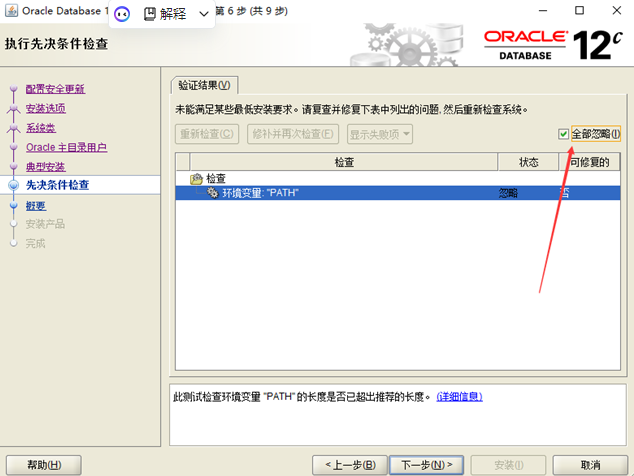
Task: Go to the Oracle 主目录用户 step
Action: [66, 147]
